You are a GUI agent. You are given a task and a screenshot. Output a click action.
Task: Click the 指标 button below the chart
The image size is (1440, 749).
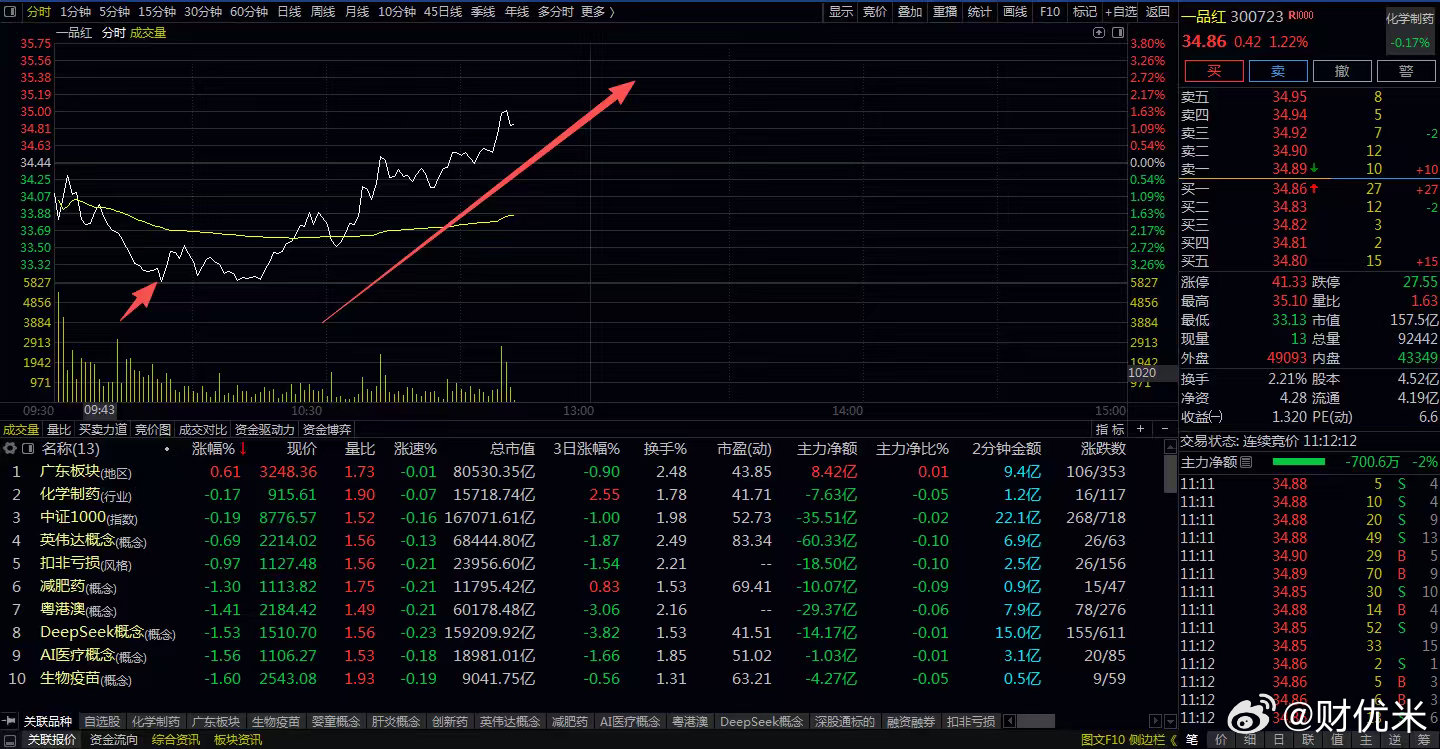click(1110, 429)
